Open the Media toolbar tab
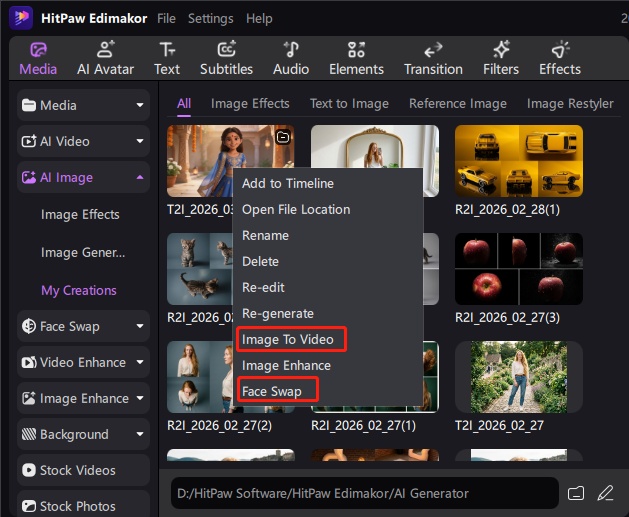Image resolution: width=629 pixels, height=517 pixels. (38, 59)
